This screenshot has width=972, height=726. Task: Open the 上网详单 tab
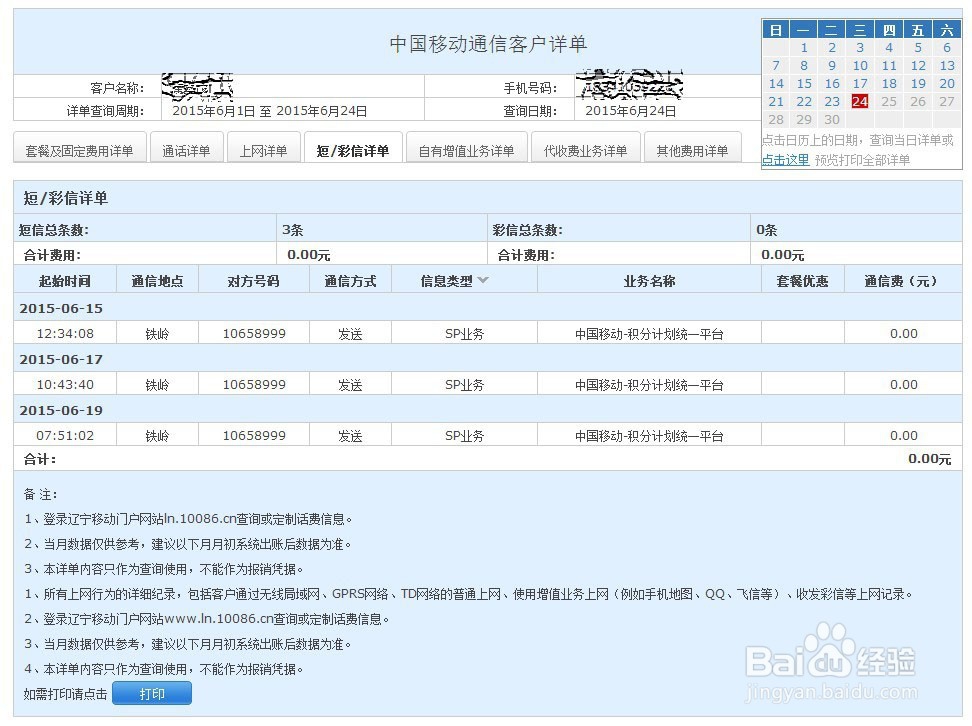263,148
